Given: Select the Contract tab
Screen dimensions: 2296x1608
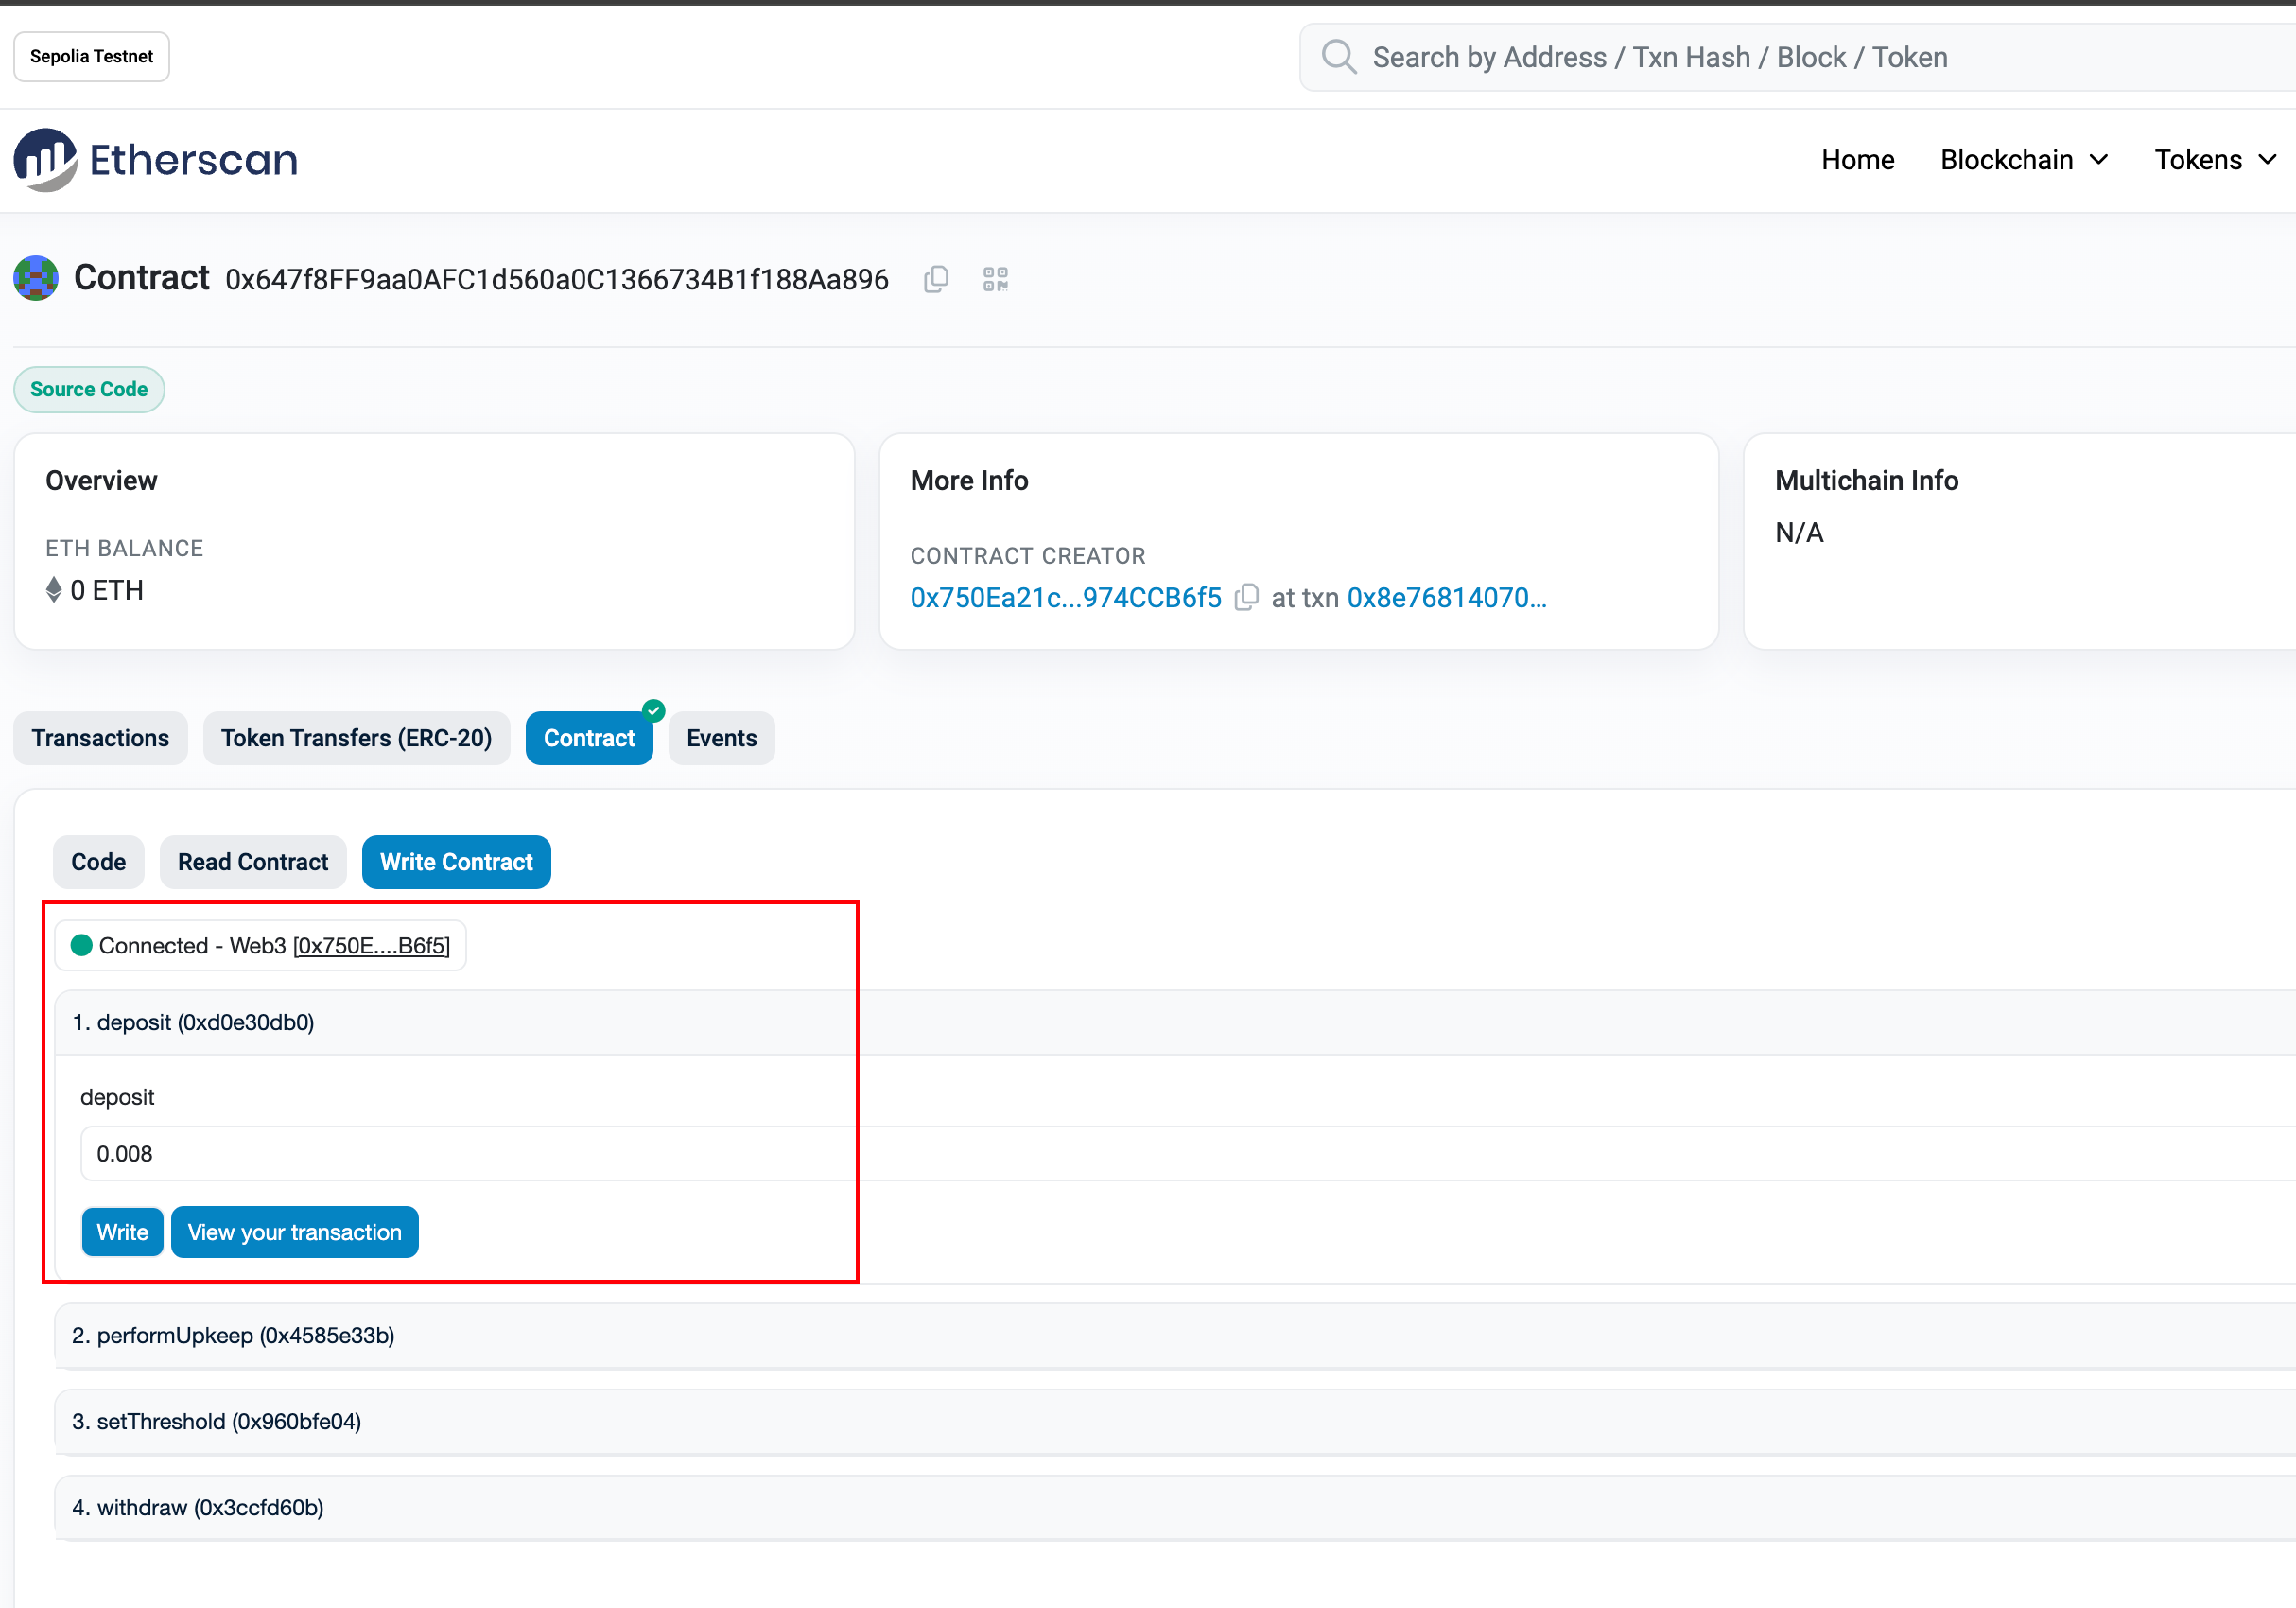Looking at the screenshot, I should click(x=589, y=738).
